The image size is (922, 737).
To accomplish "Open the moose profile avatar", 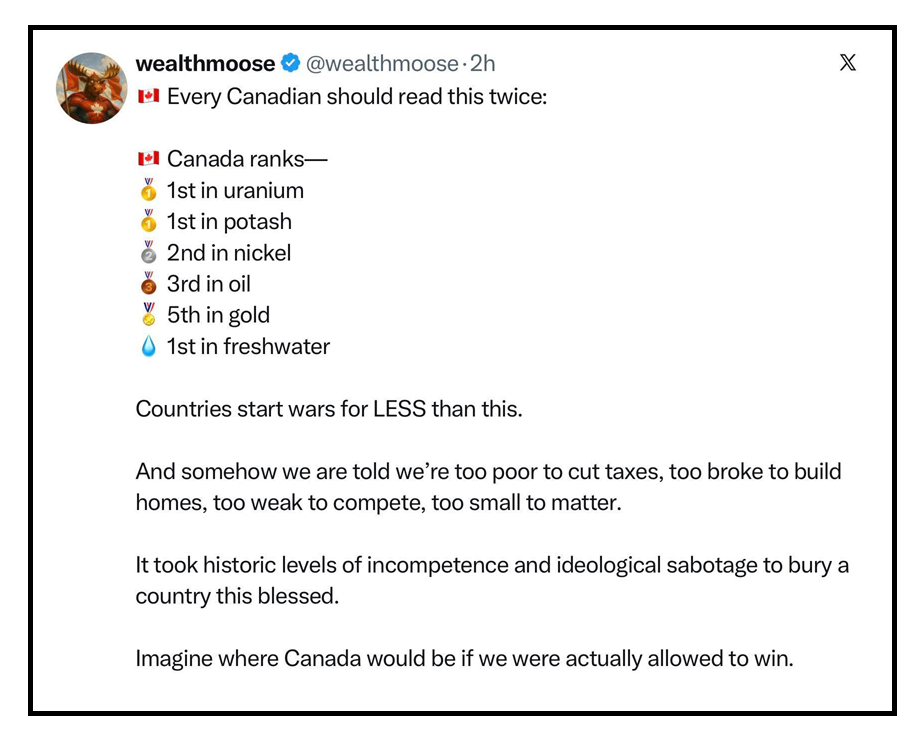I will coord(92,88).
